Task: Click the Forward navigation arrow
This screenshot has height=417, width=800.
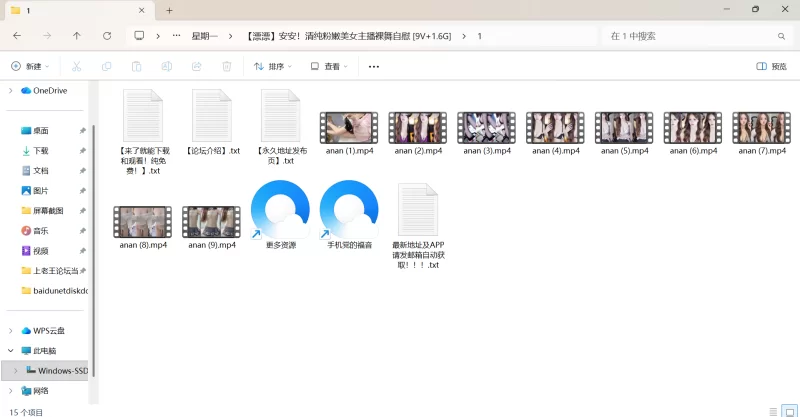Action: coord(47,36)
